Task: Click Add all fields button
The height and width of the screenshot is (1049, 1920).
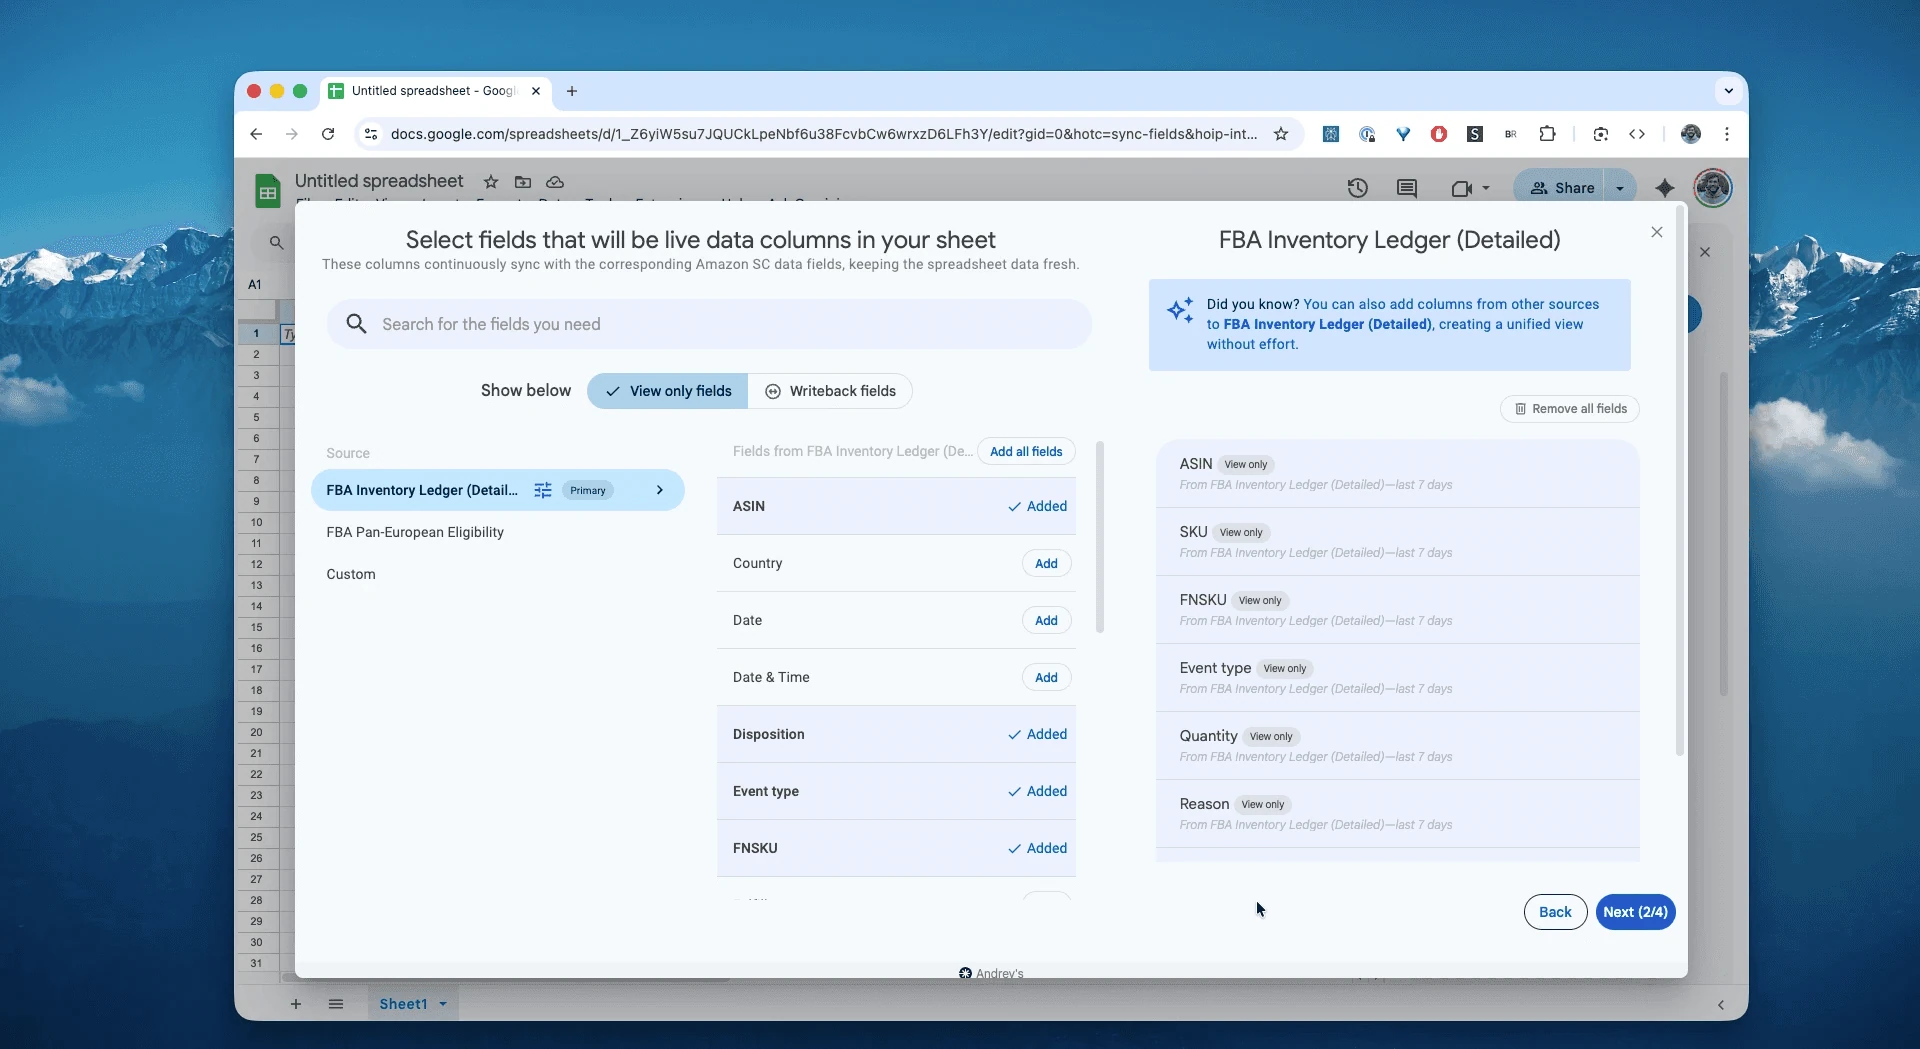Action: [x=1026, y=452]
